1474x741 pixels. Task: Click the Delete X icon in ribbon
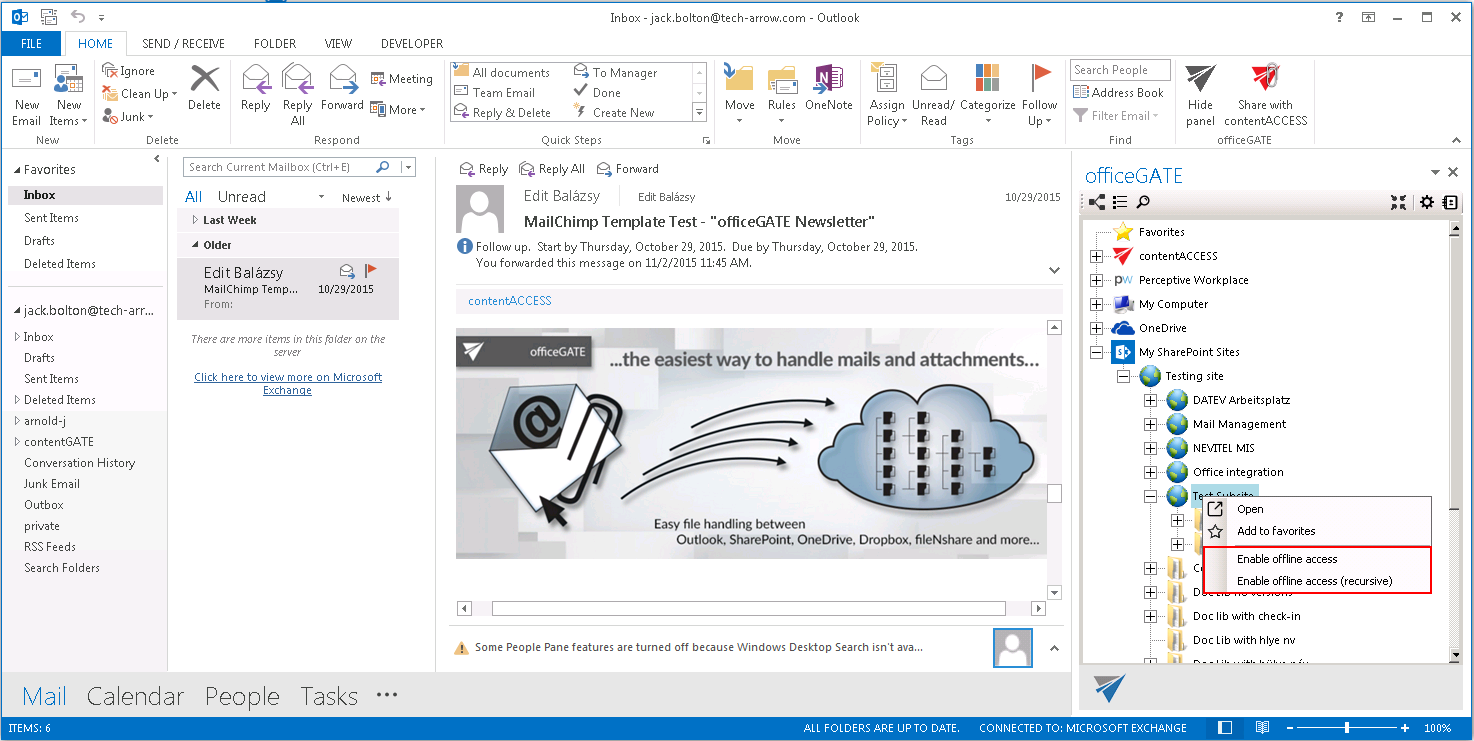[204, 79]
